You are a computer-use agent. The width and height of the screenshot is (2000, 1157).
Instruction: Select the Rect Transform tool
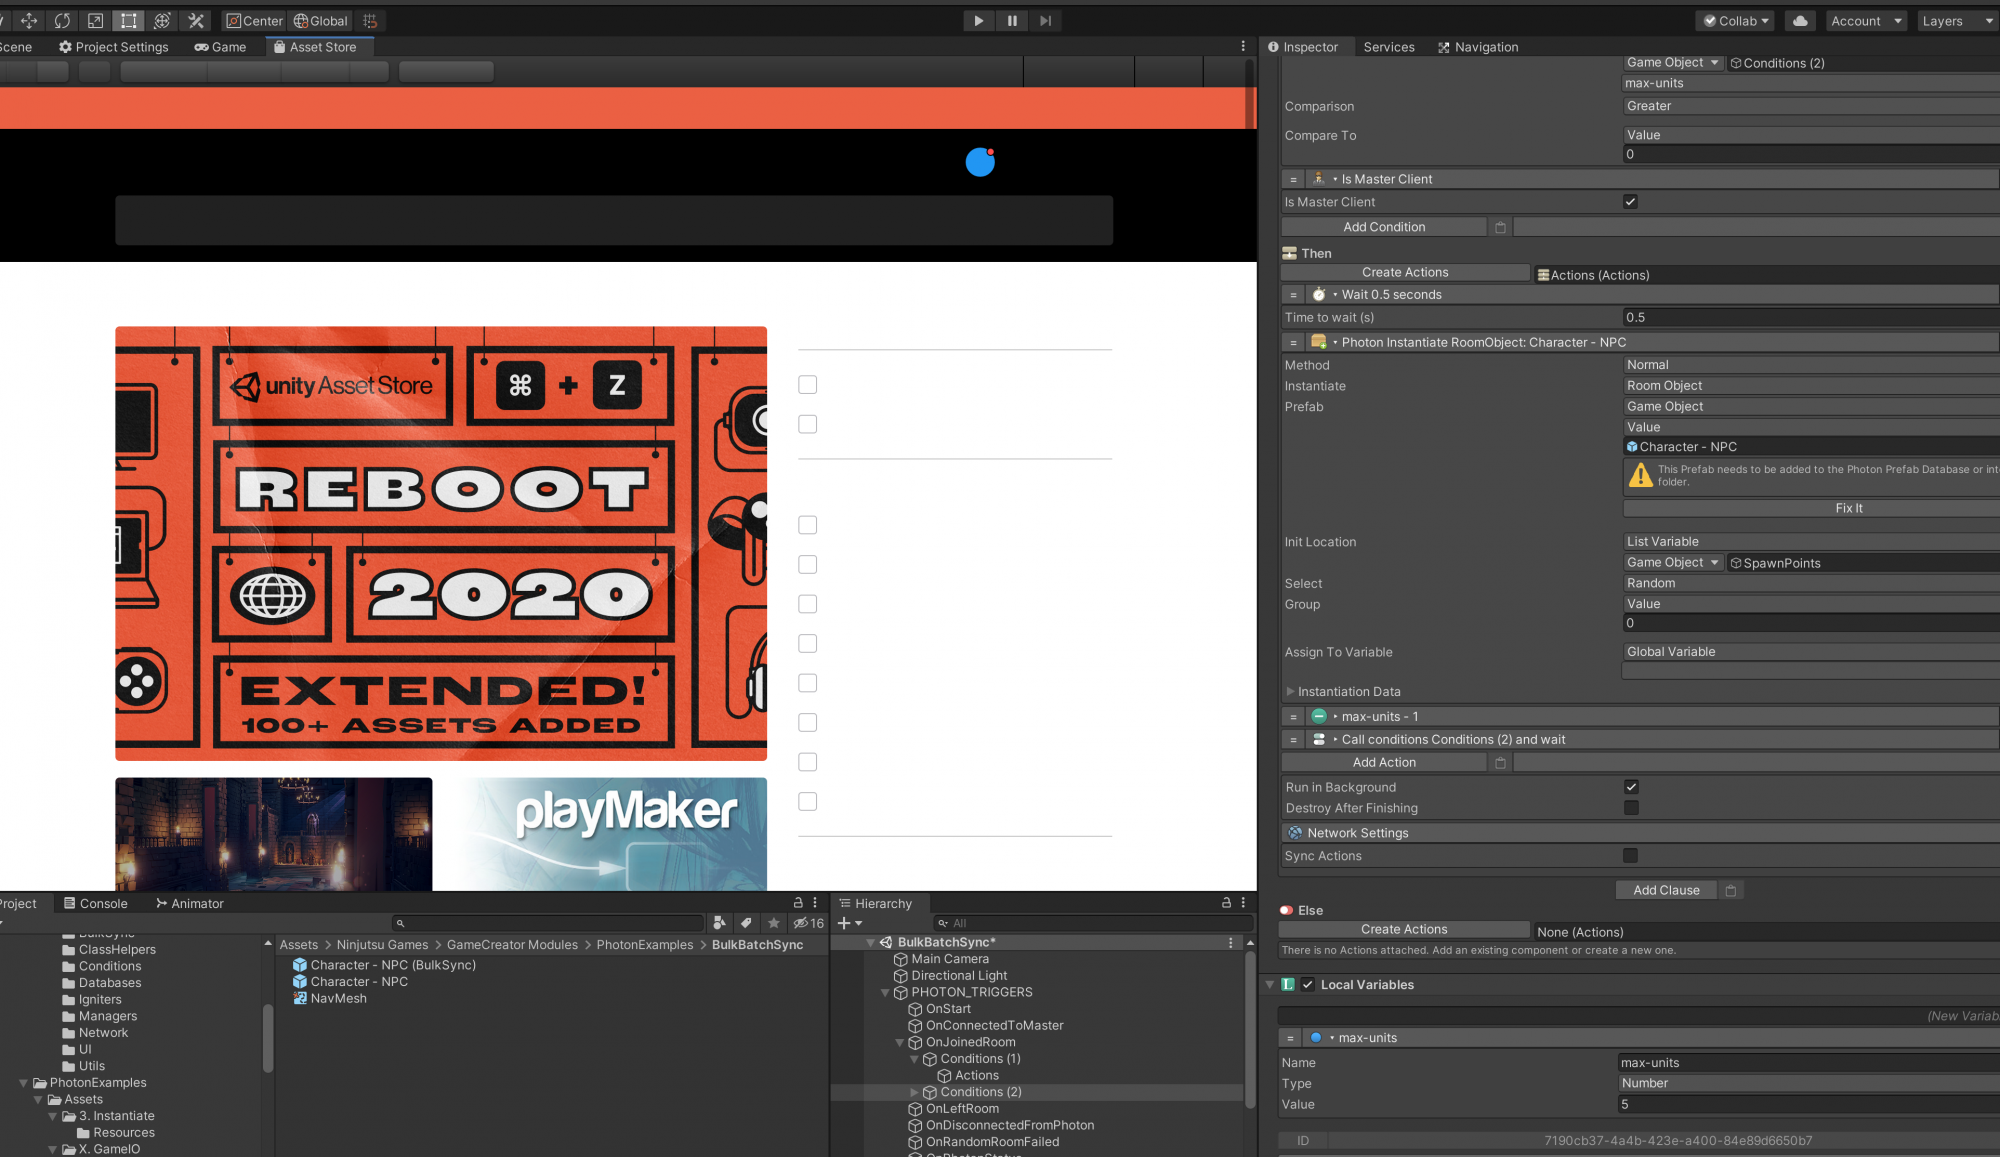coord(129,21)
